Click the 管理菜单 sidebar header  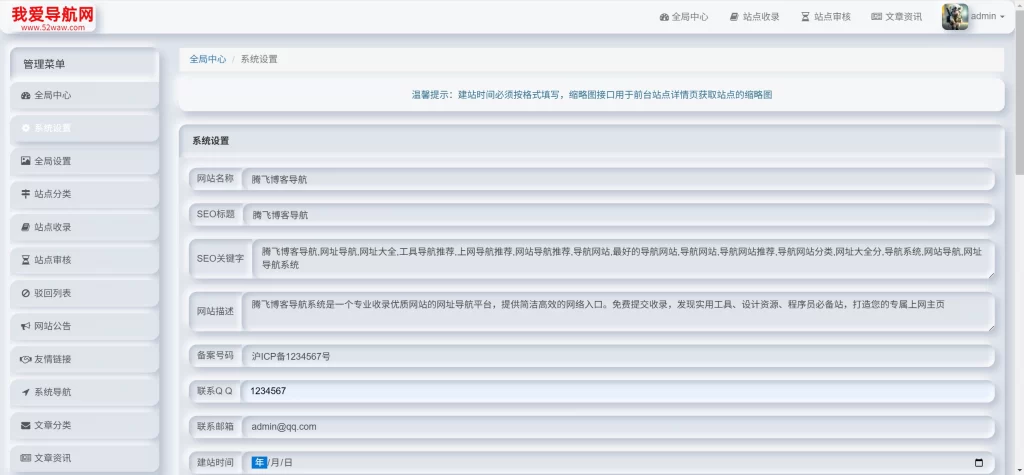tap(84, 64)
